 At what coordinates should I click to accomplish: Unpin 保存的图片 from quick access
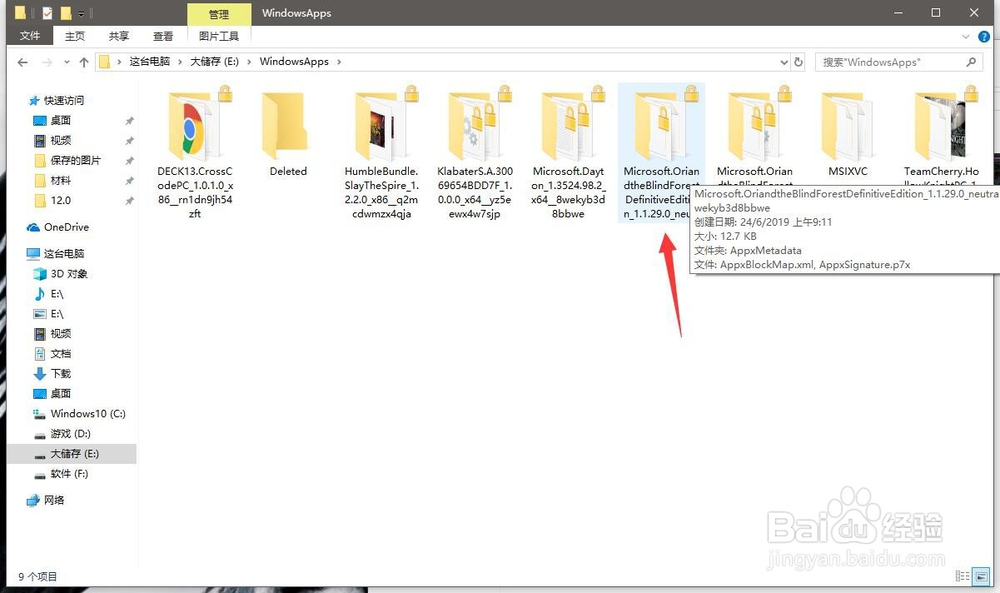click(x=129, y=160)
